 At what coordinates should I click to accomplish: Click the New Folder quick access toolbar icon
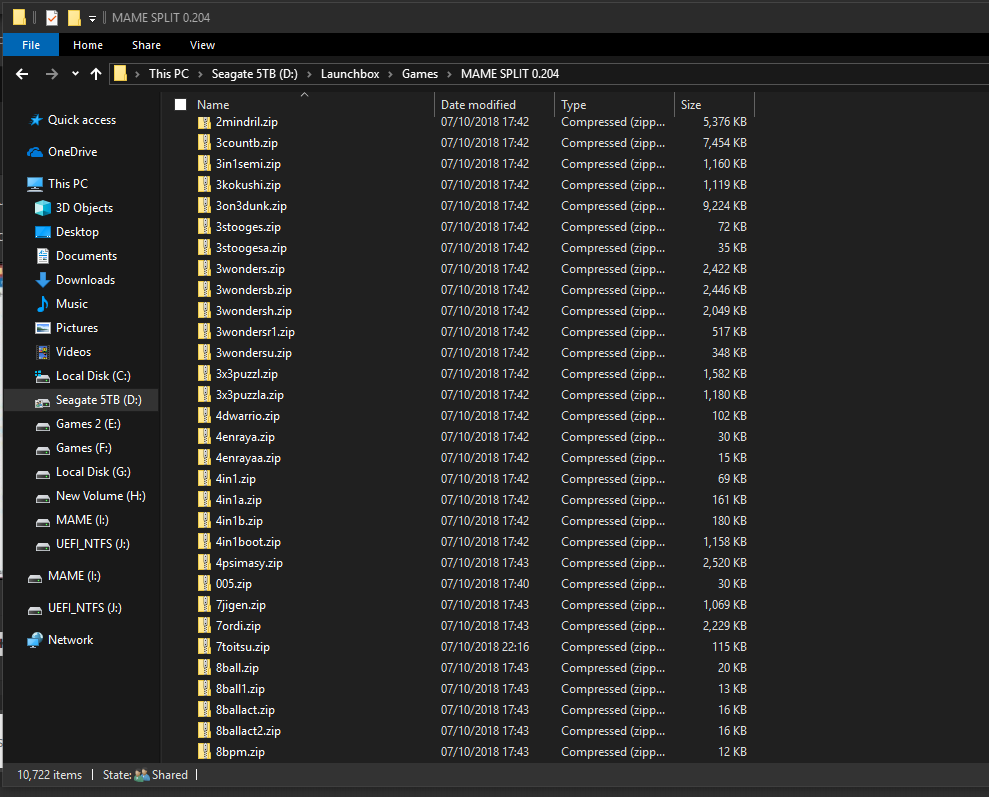(74, 18)
